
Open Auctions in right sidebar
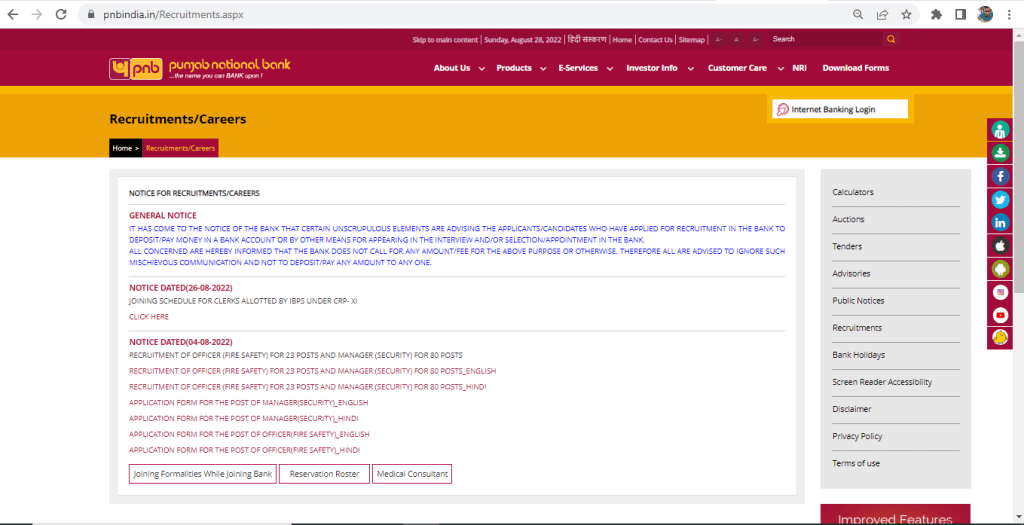[x=848, y=219]
